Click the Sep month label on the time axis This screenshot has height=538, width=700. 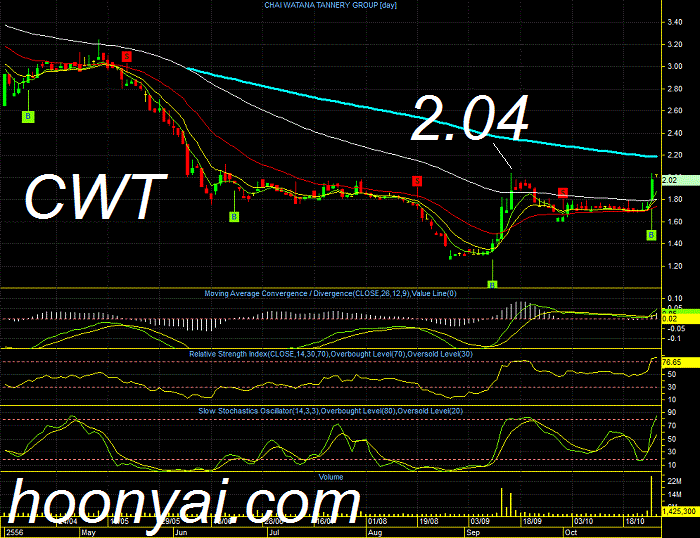473,533
